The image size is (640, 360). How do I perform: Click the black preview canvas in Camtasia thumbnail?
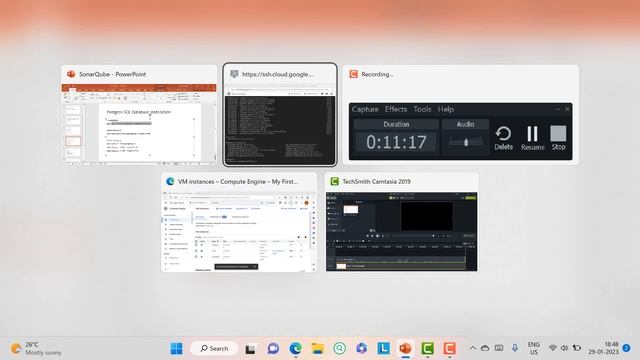(426, 216)
